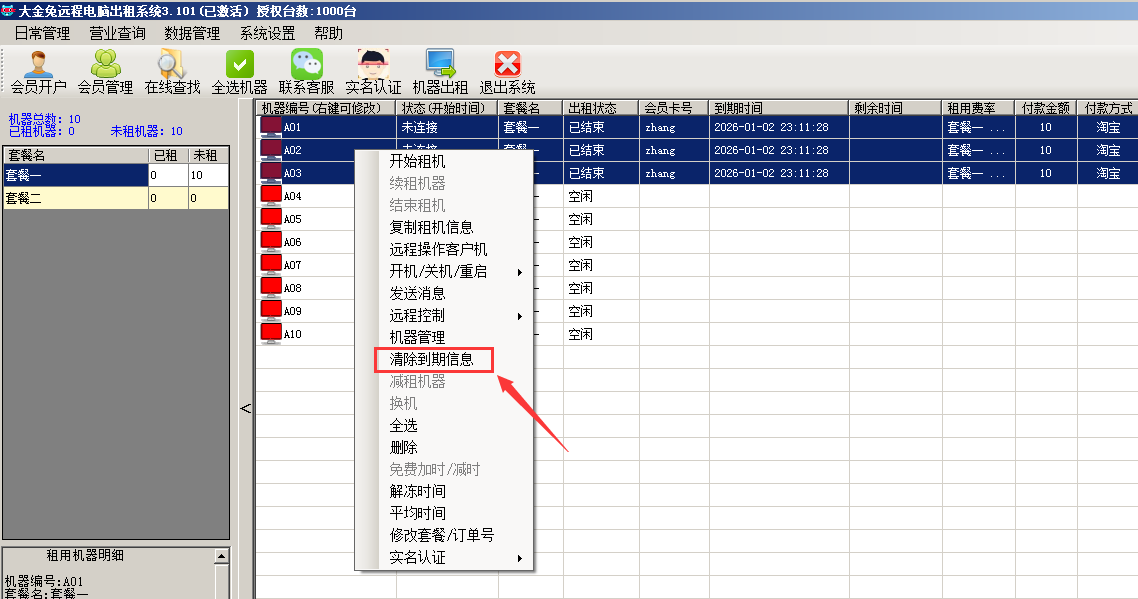Click the 在线查找 magnifier icon

click(172, 66)
